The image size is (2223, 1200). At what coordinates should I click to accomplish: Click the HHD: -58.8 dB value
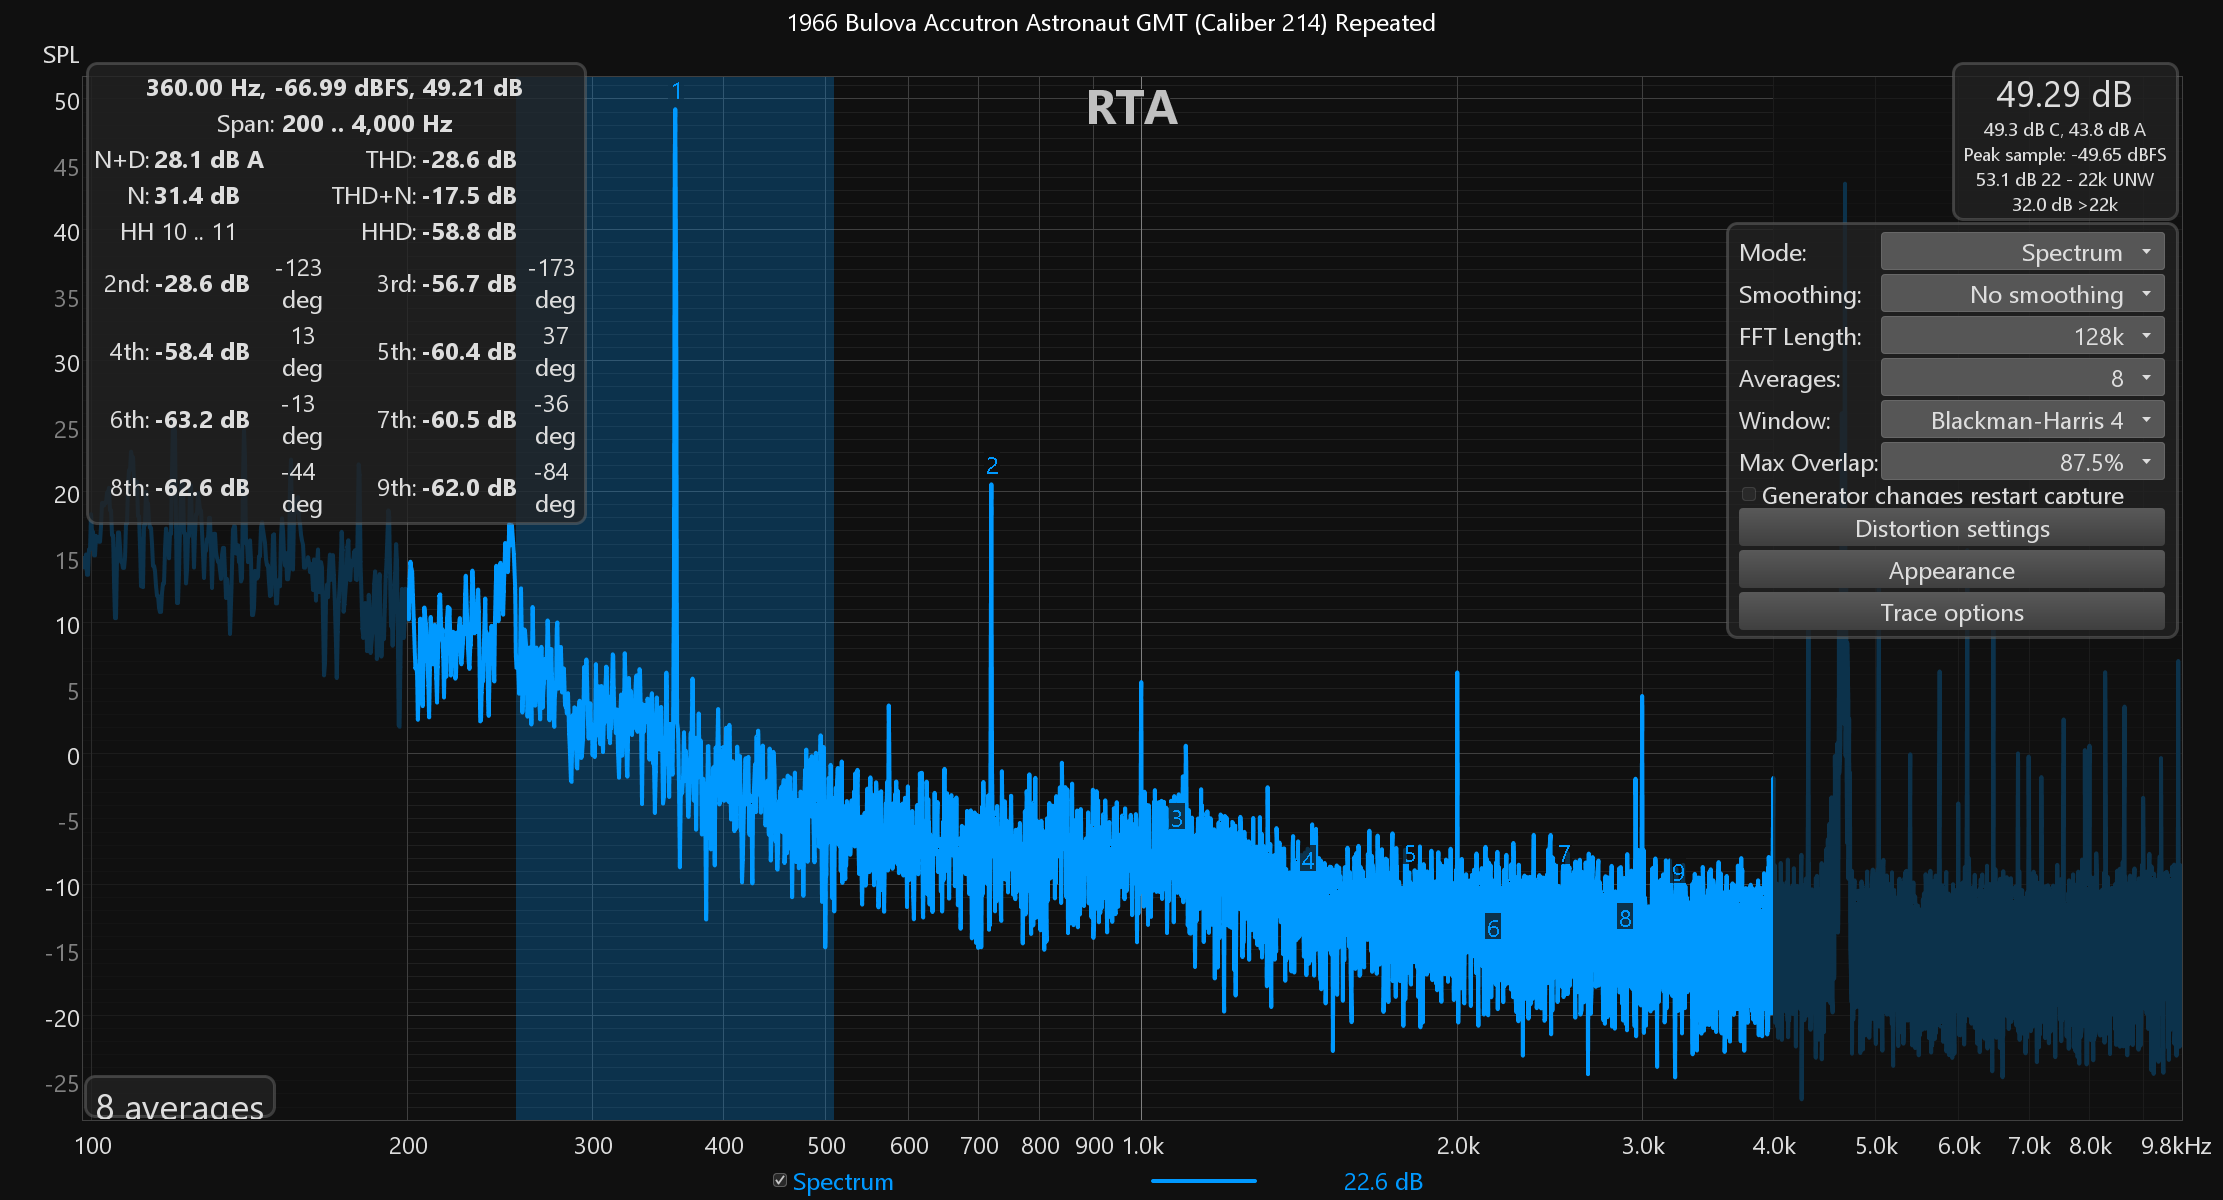439,232
